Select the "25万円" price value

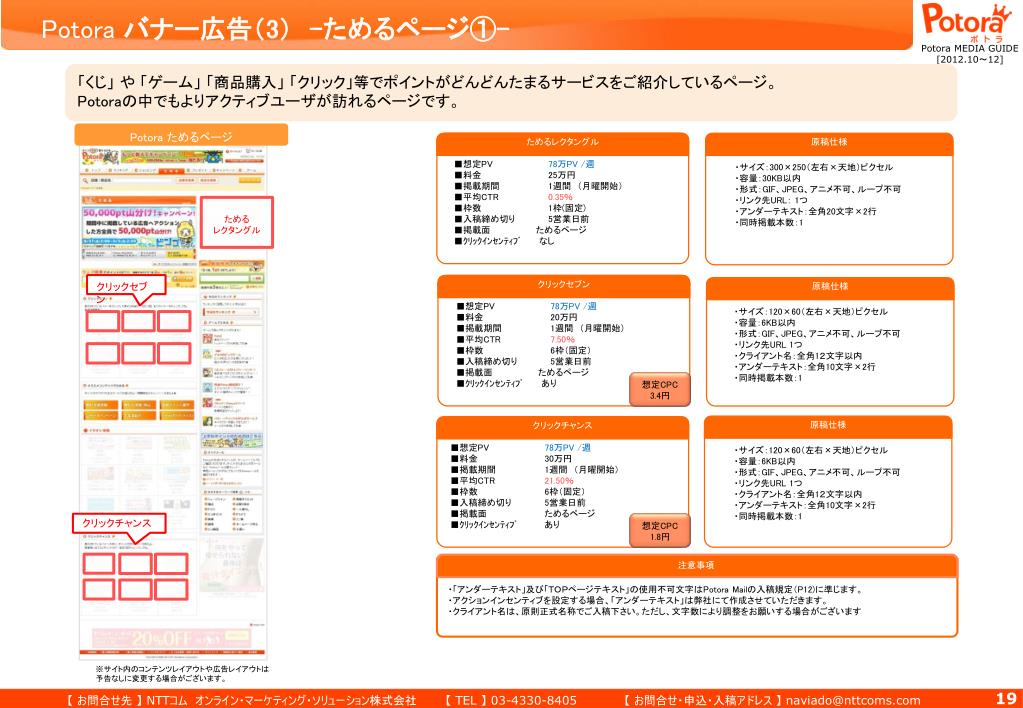coord(562,176)
